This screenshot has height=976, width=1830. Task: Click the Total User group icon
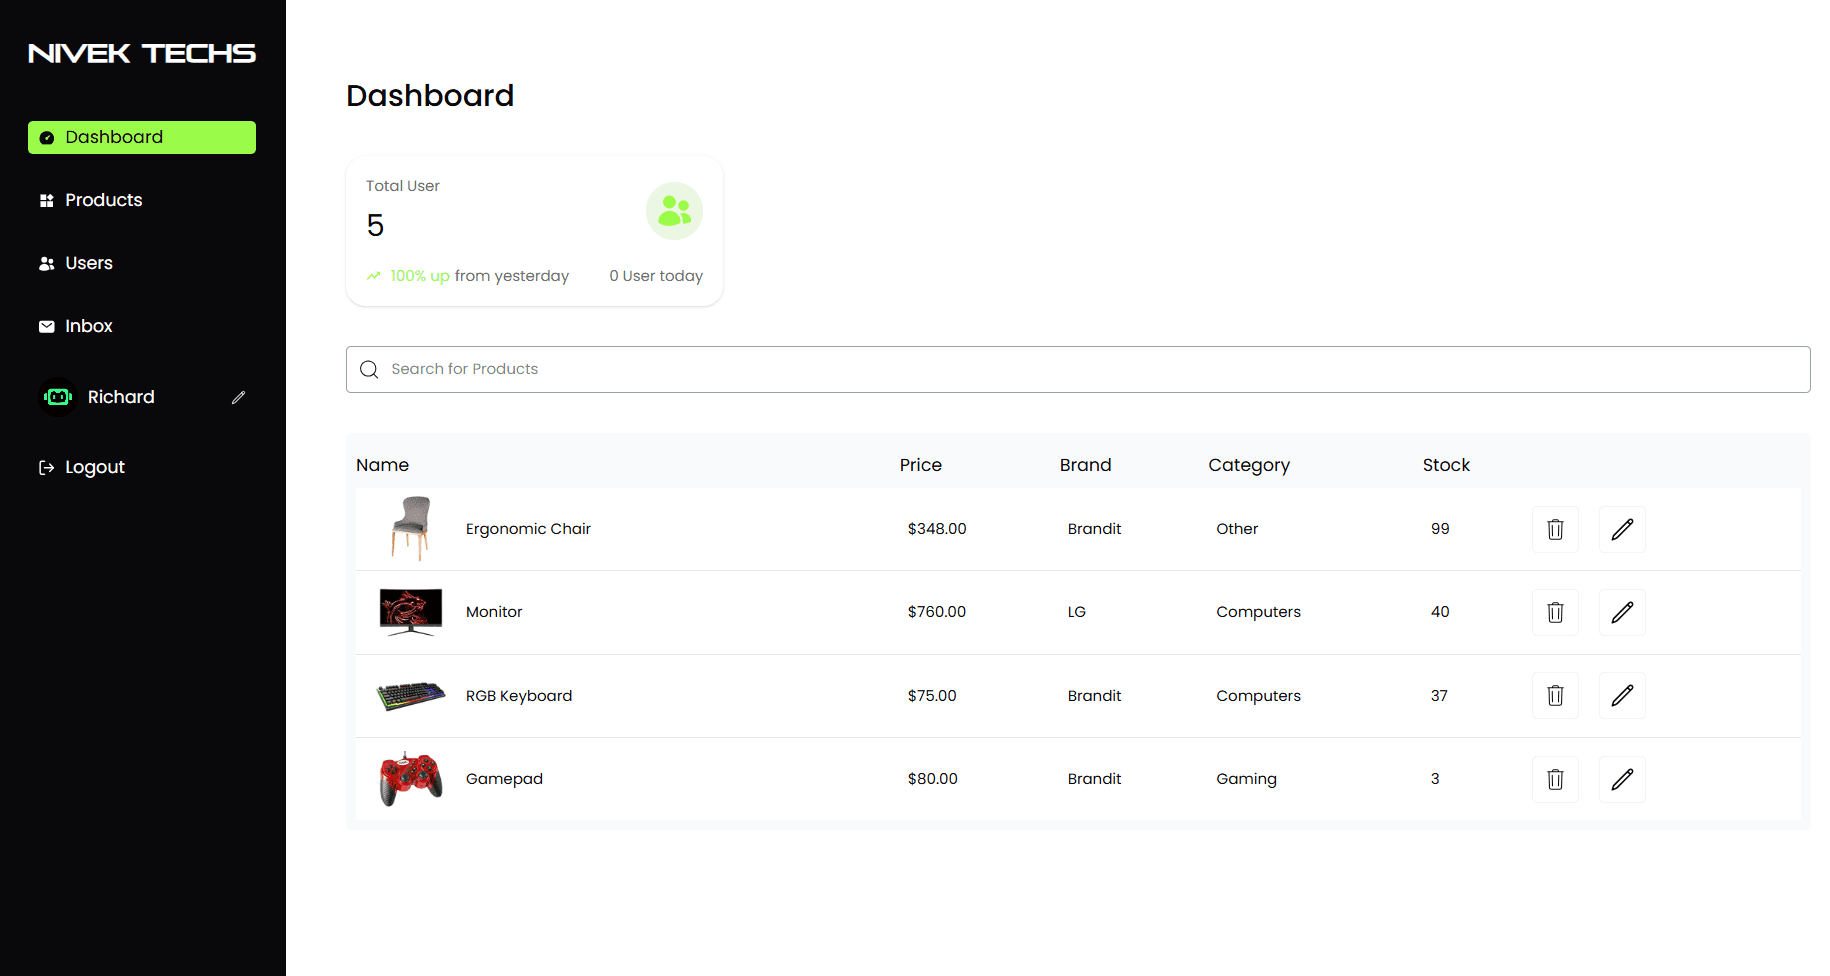(x=674, y=211)
